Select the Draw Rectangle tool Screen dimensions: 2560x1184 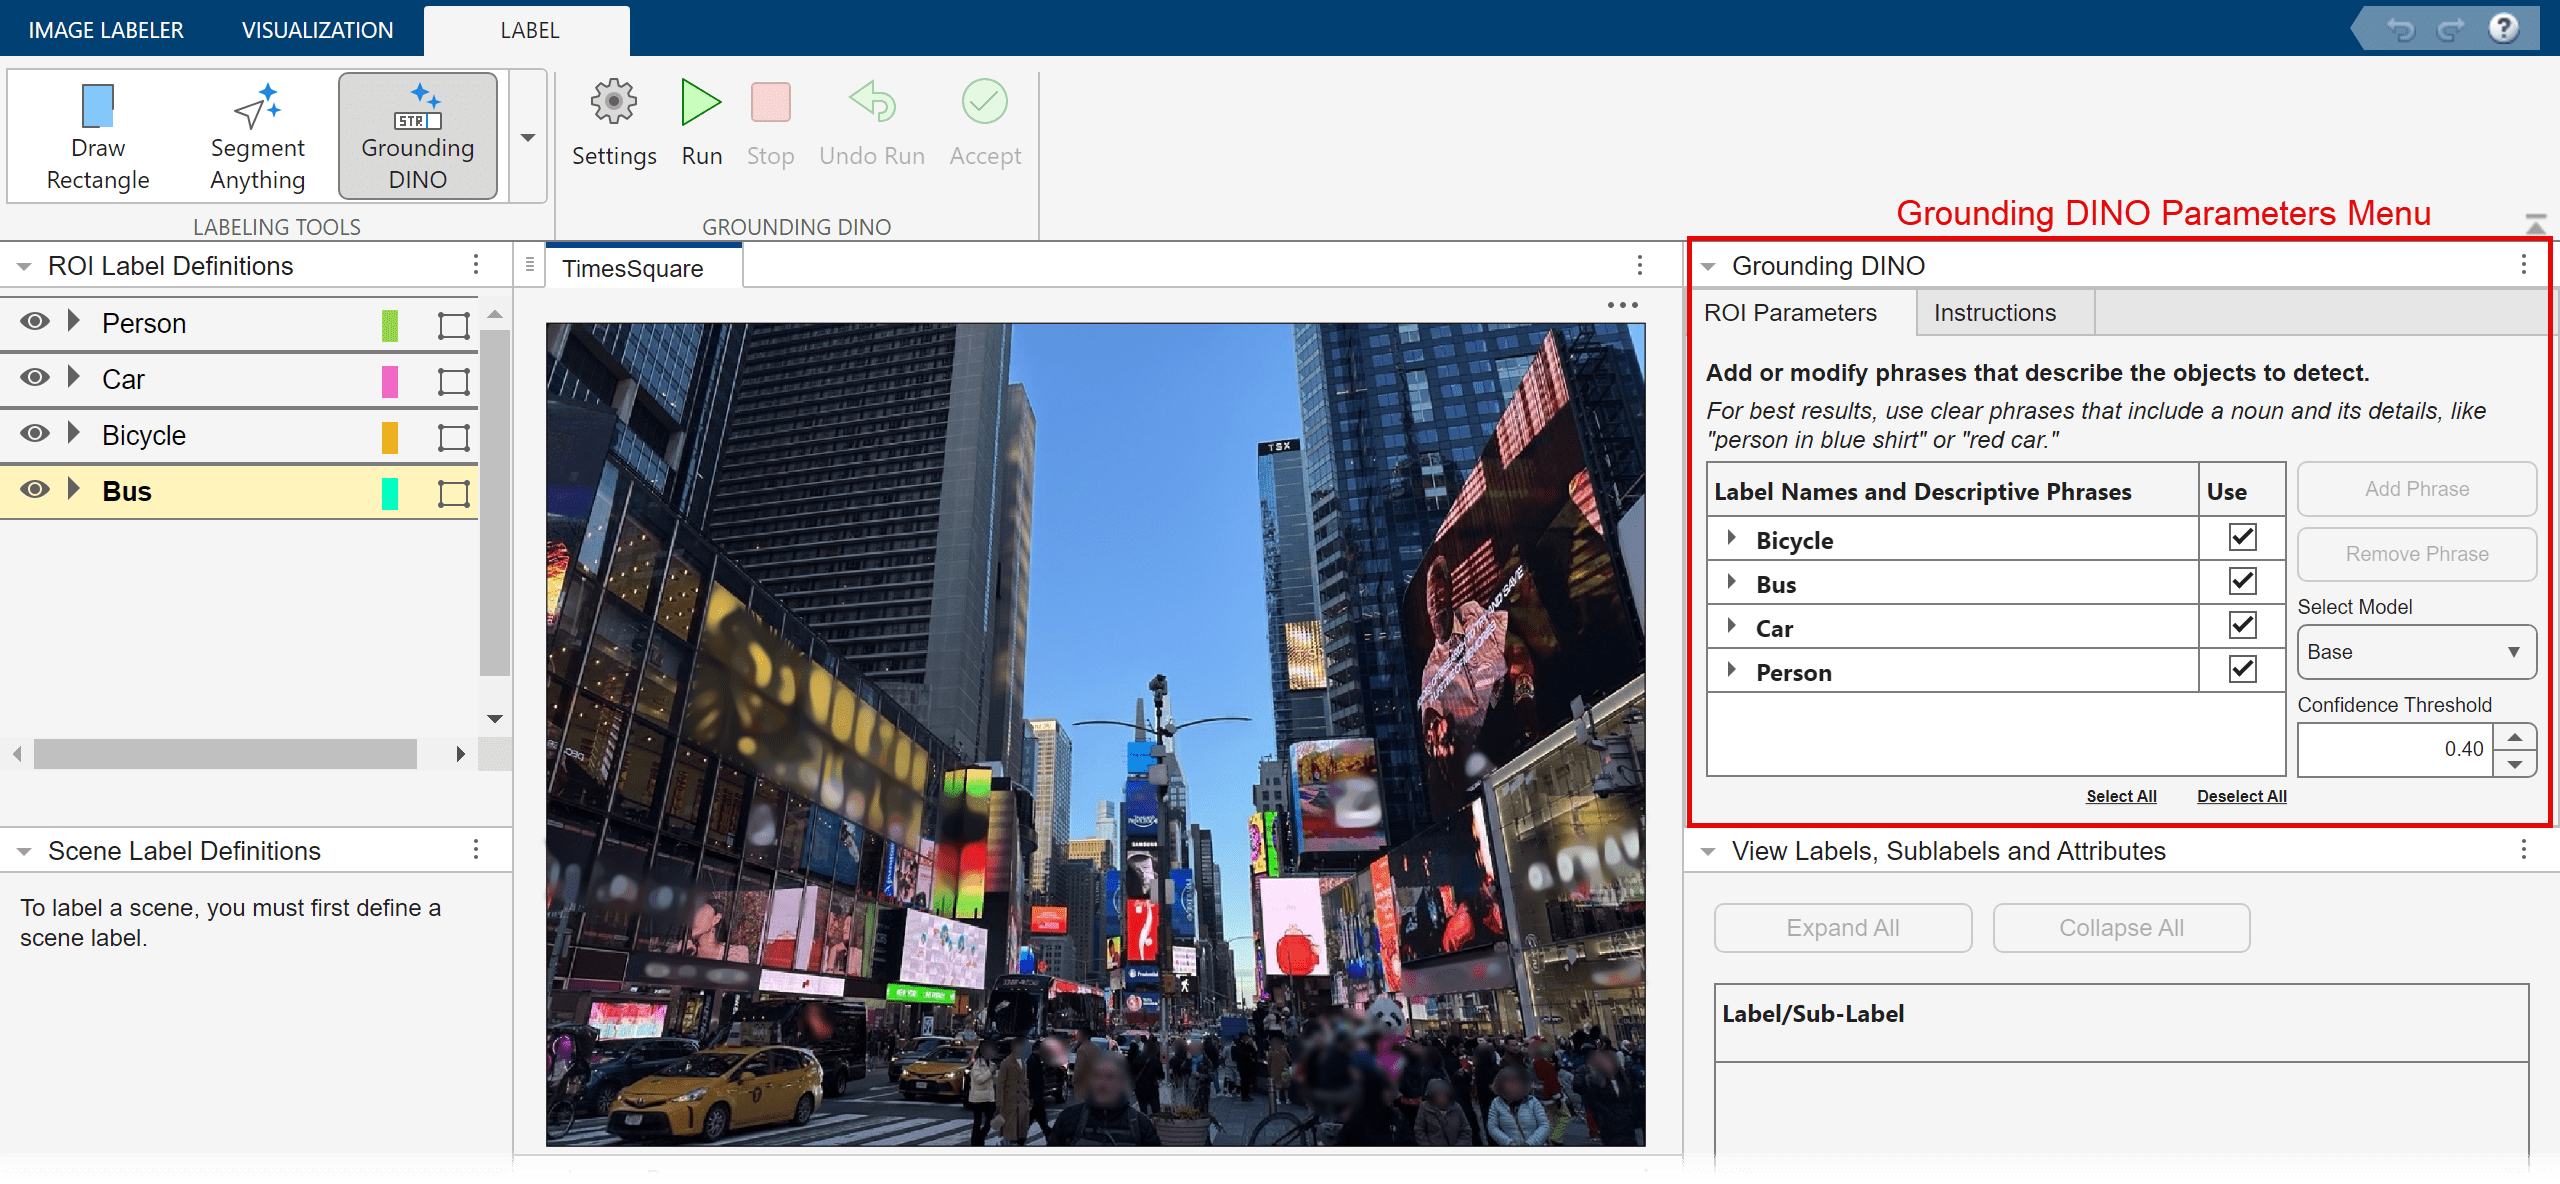coord(98,137)
